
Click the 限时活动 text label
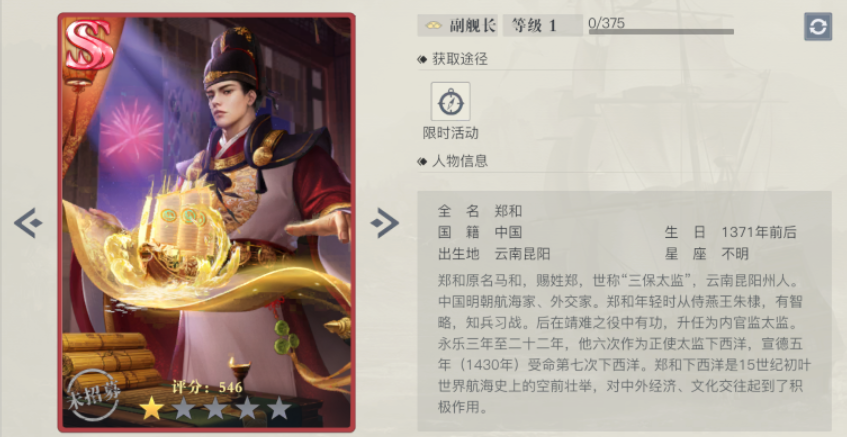451,133
